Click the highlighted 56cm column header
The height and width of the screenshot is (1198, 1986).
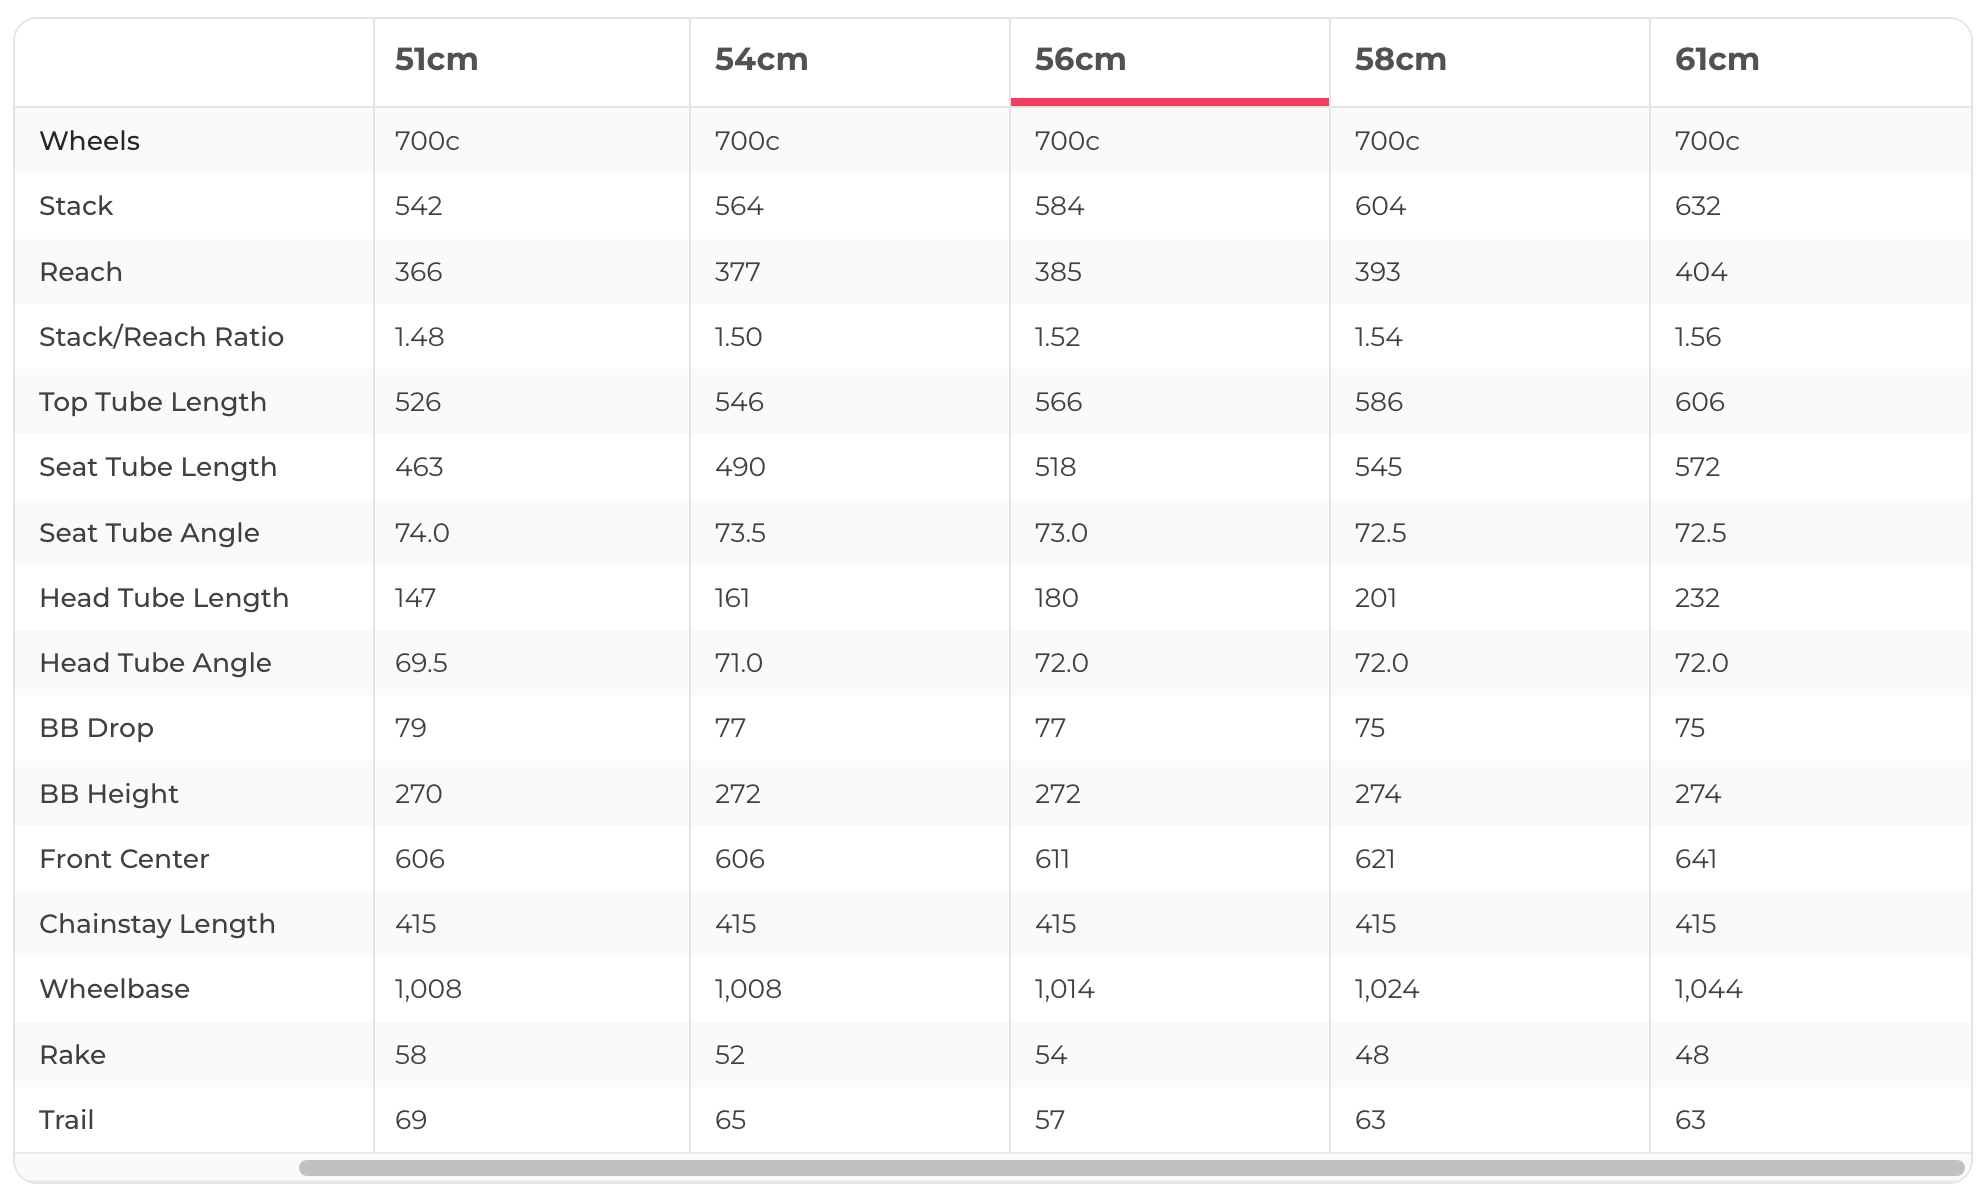click(1080, 60)
